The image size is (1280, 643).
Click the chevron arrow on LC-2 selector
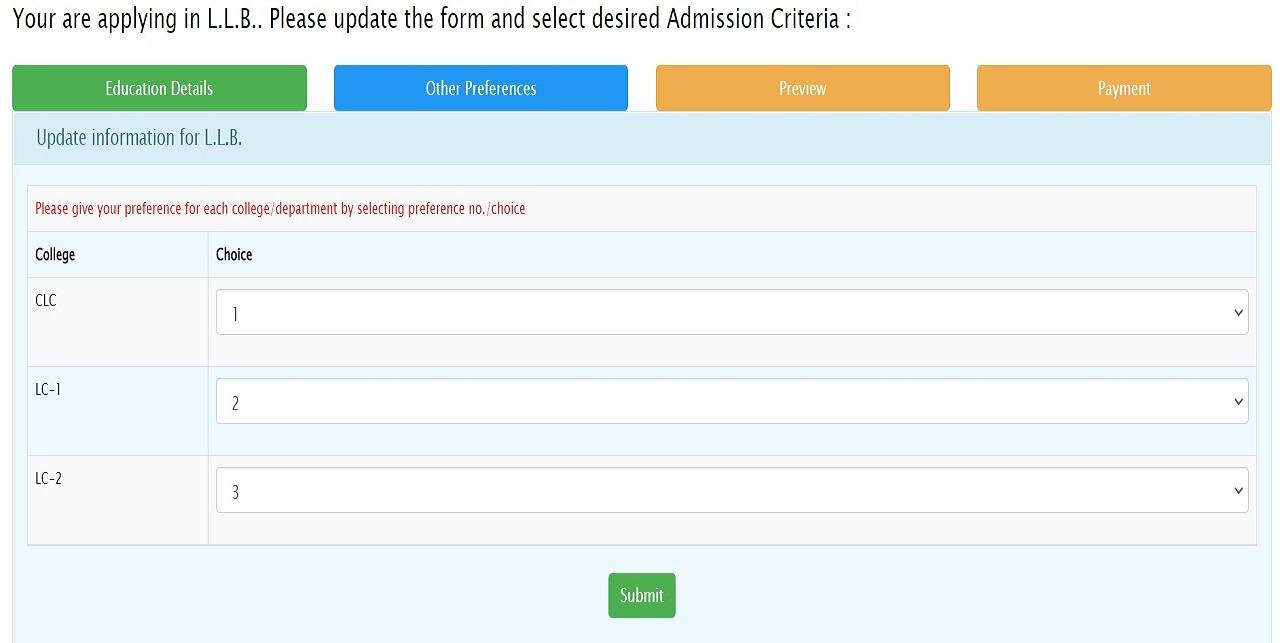[1239, 491]
